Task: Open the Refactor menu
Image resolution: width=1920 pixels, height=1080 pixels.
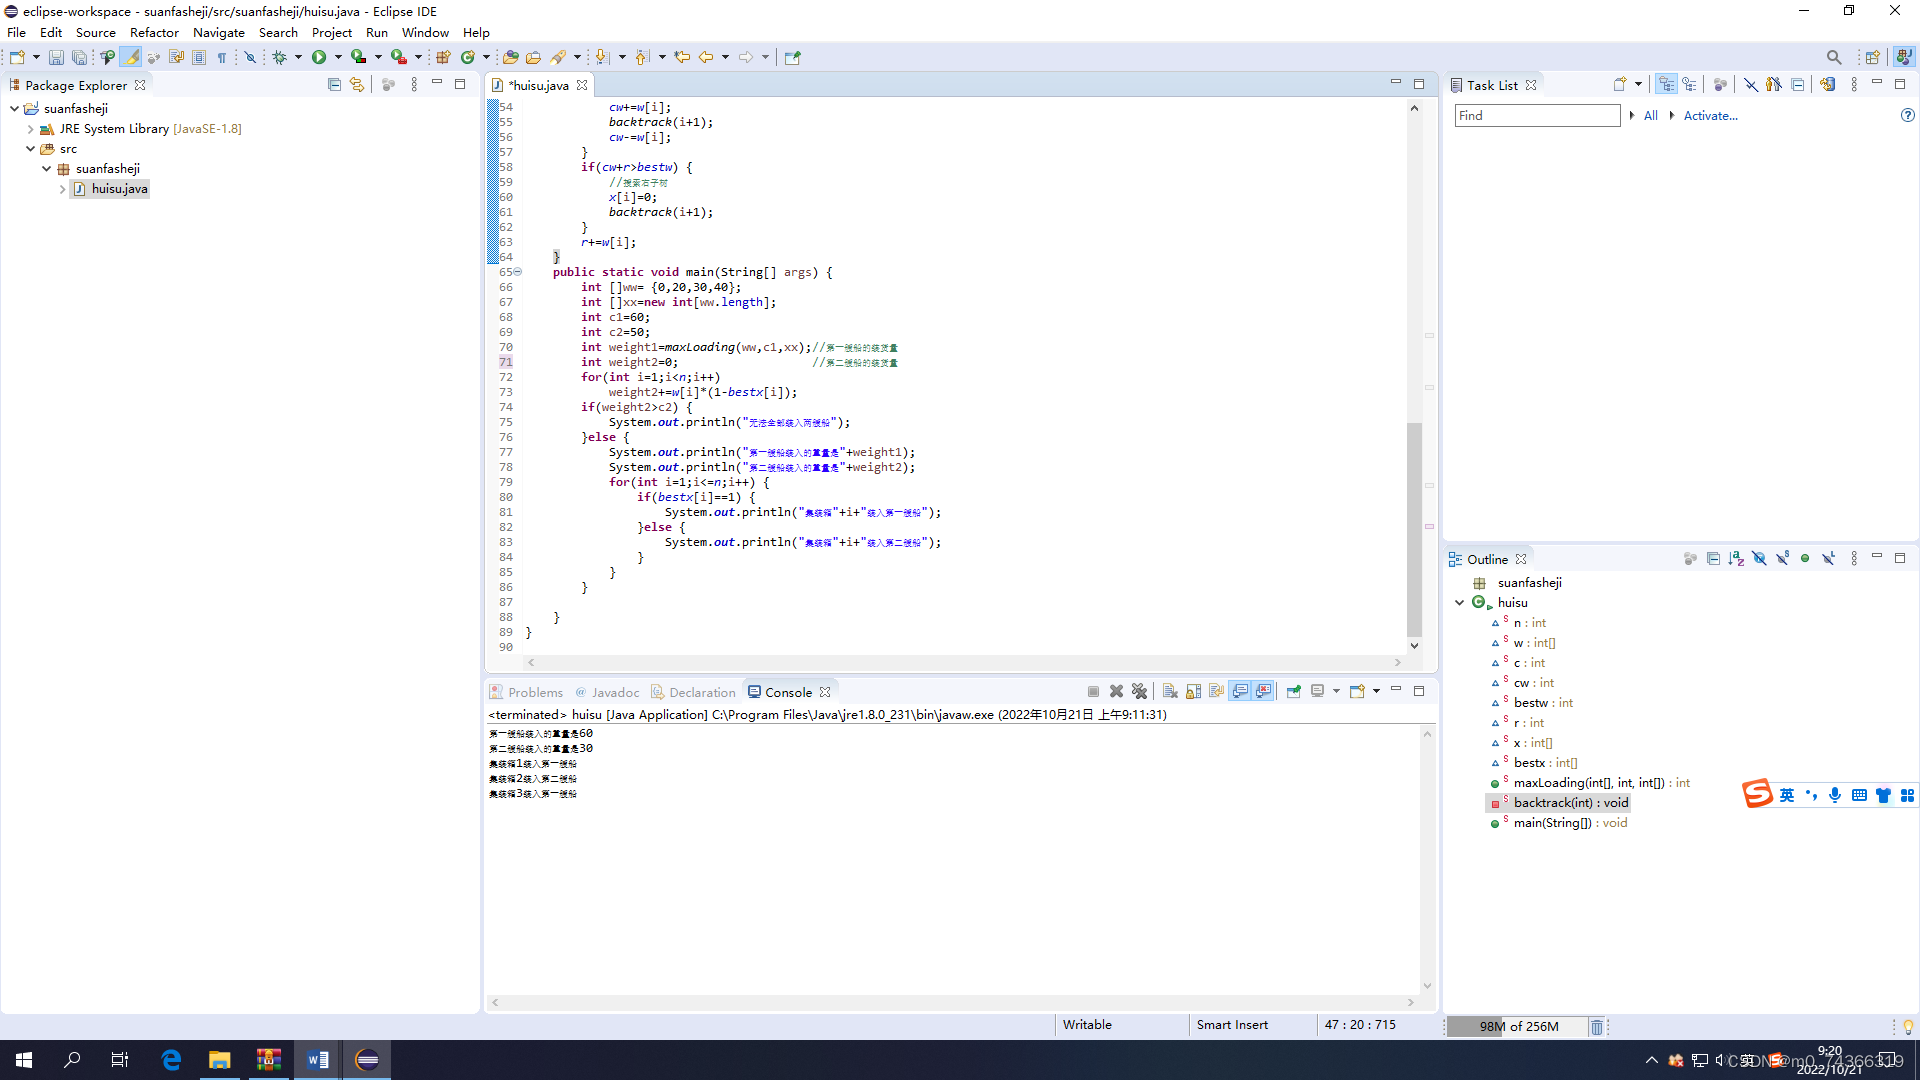Action: [x=154, y=33]
